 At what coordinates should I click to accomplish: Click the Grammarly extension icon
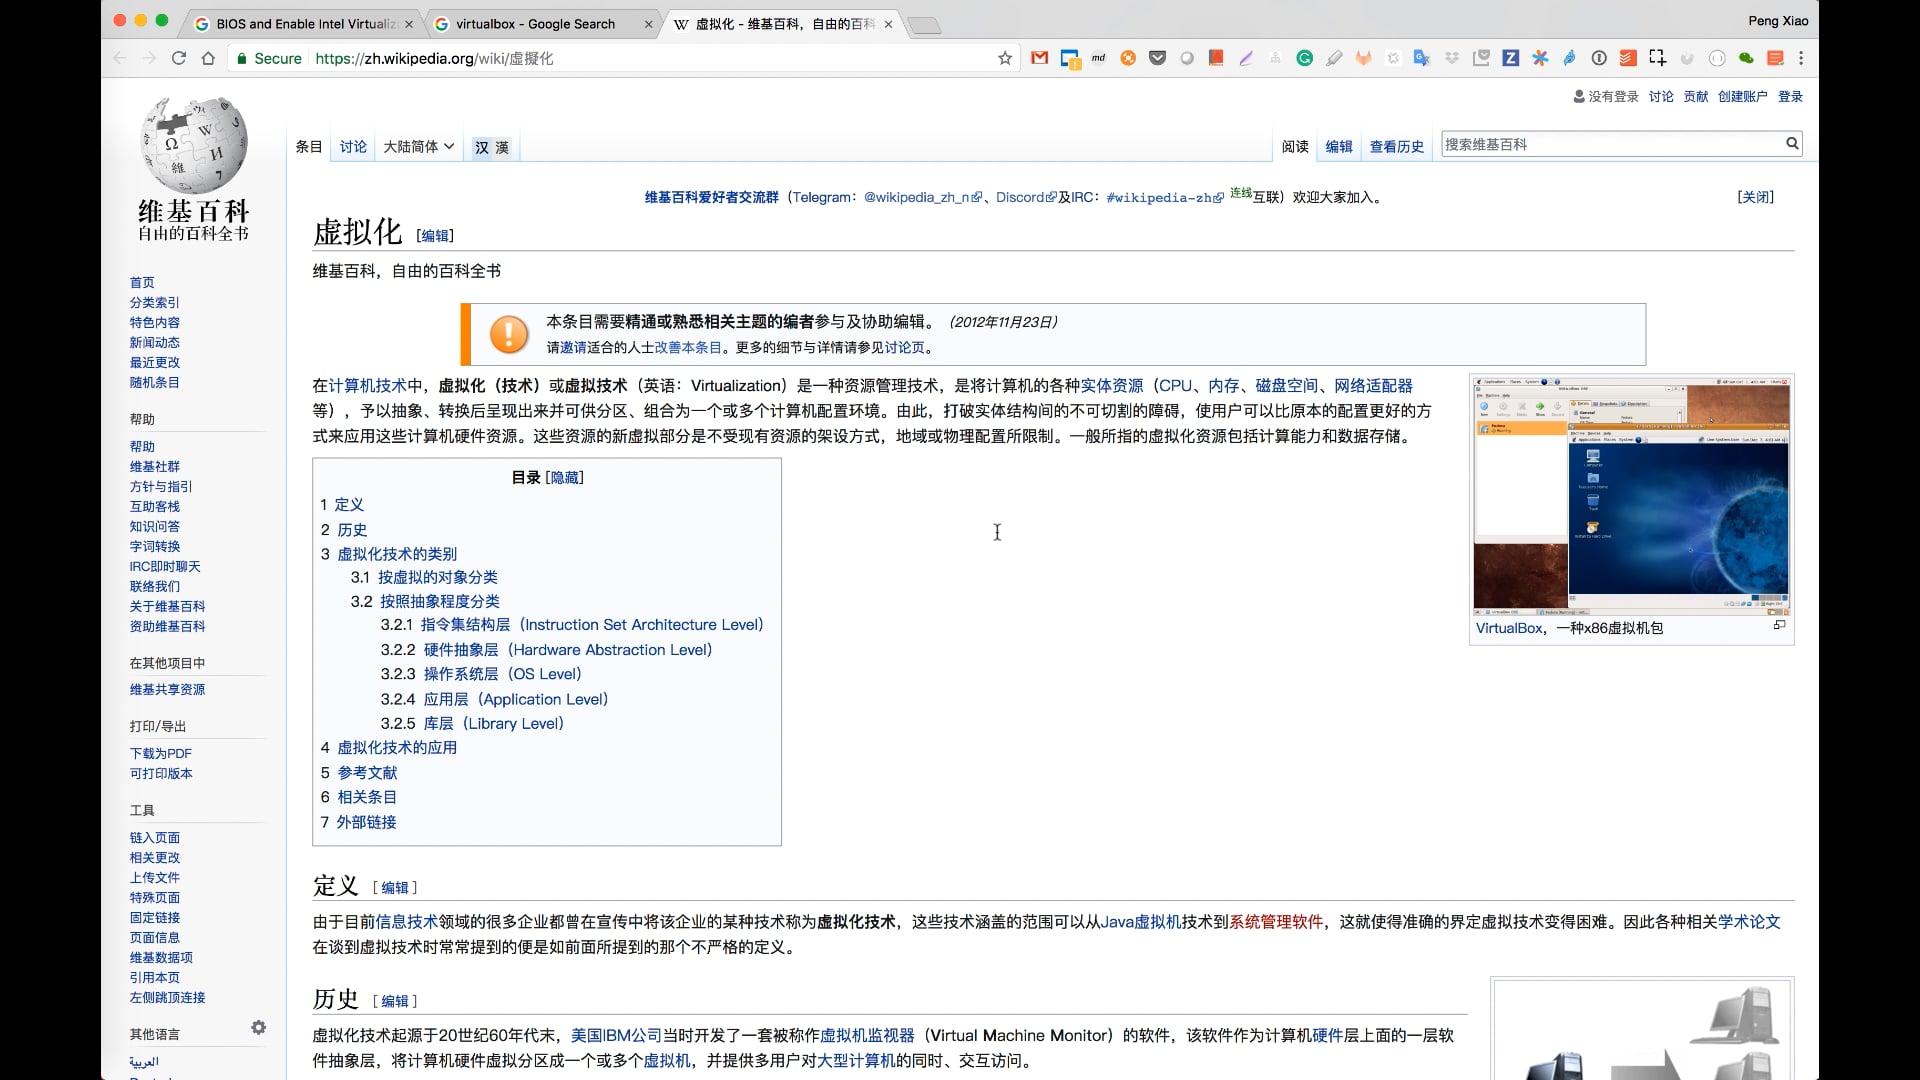(x=1304, y=58)
